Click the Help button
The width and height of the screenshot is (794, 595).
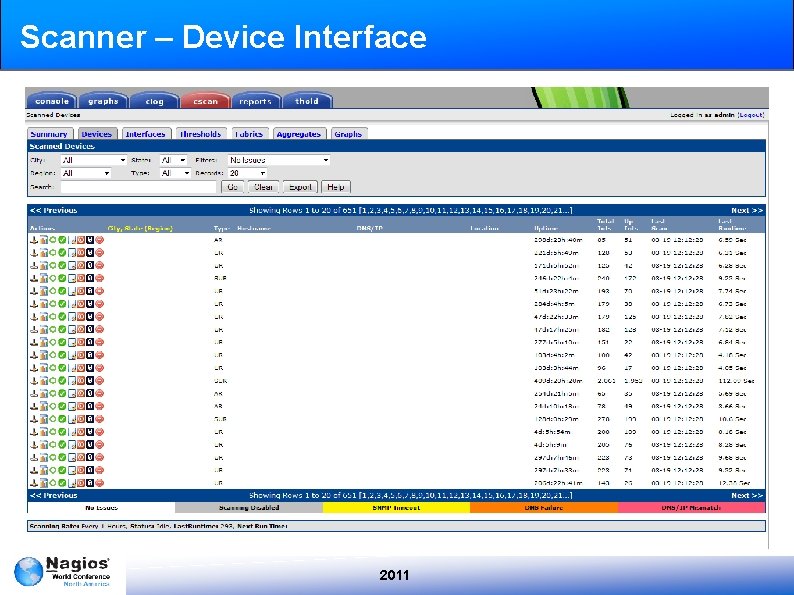pyautogui.click(x=336, y=187)
